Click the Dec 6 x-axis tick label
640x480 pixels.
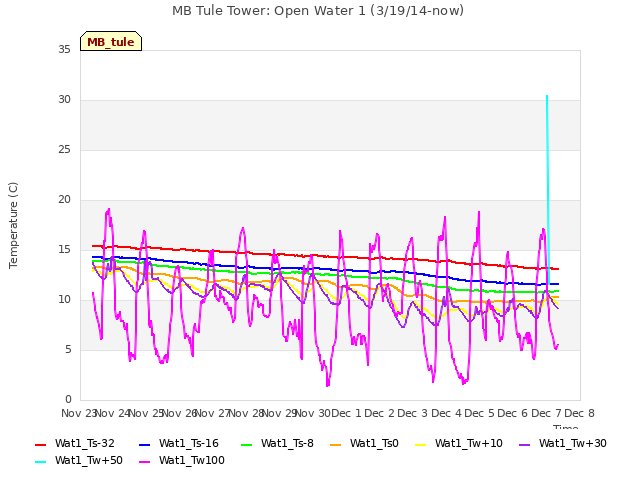pyautogui.click(x=513, y=413)
